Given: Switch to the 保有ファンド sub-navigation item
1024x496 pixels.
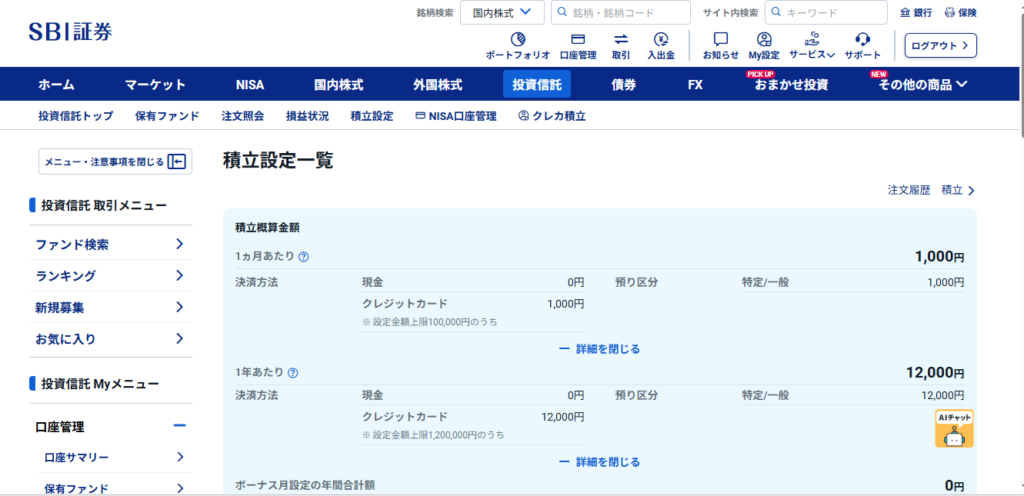Looking at the screenshot, I should click(167, 116).
